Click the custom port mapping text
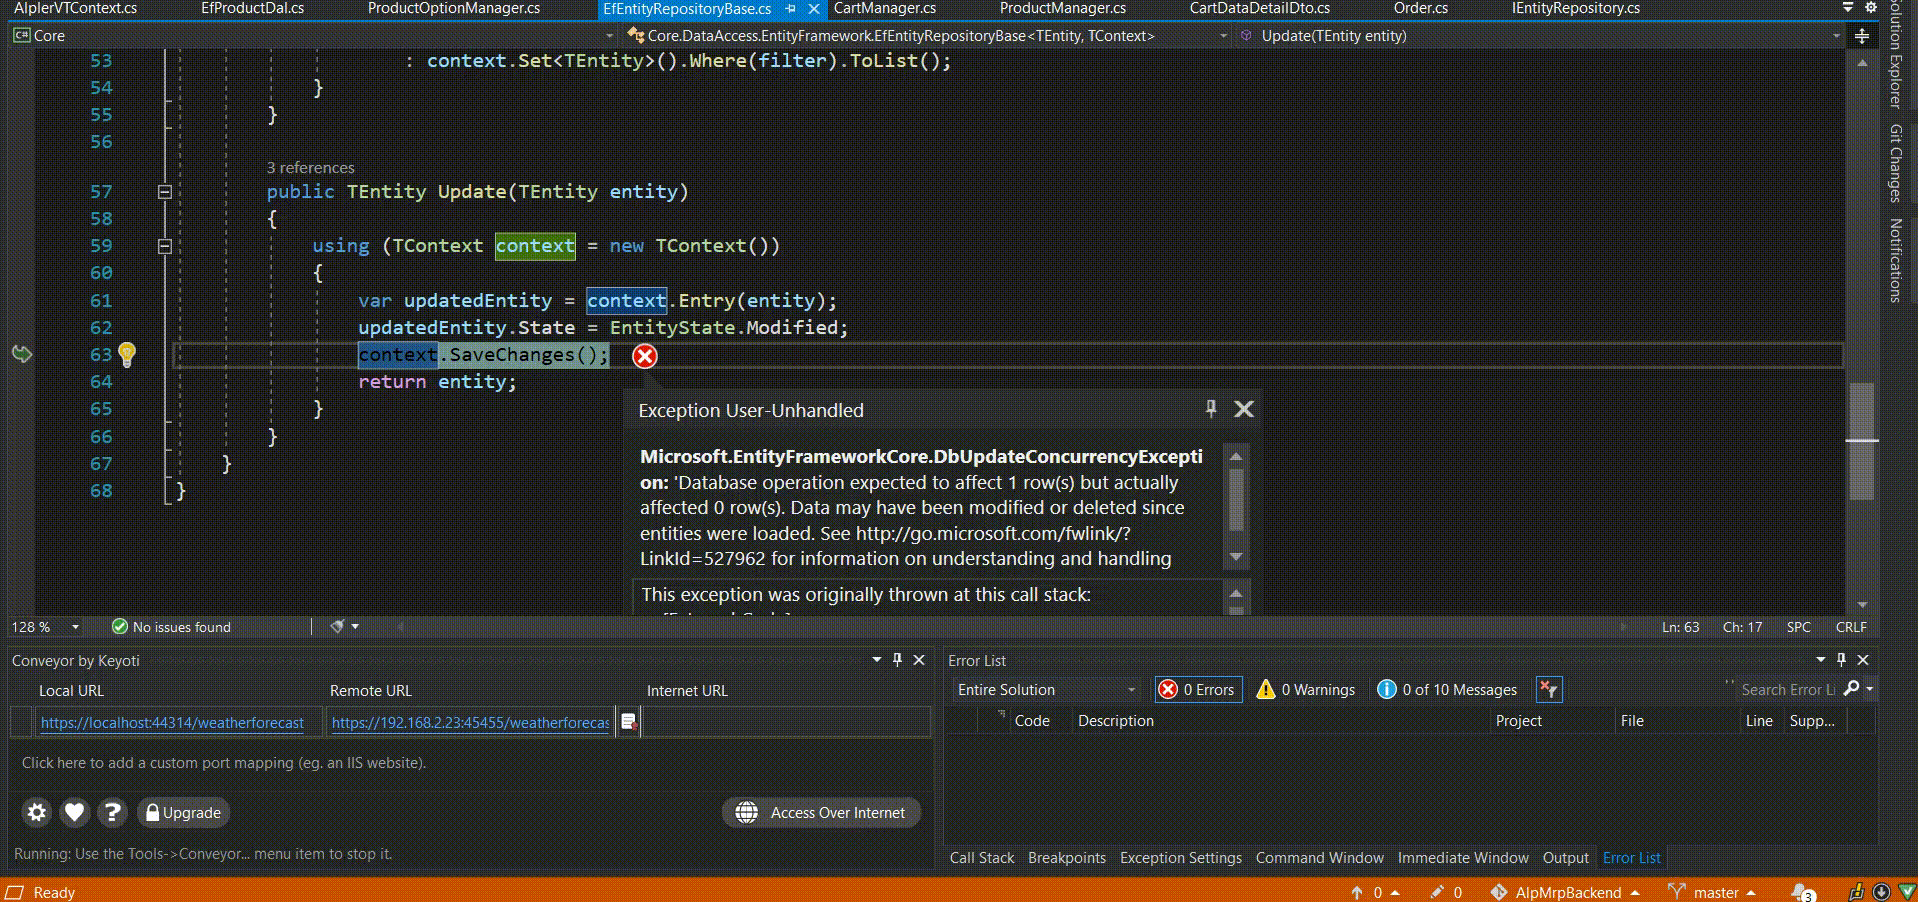1918x902 pixels. pyautogui.click(x=224, y=762)
